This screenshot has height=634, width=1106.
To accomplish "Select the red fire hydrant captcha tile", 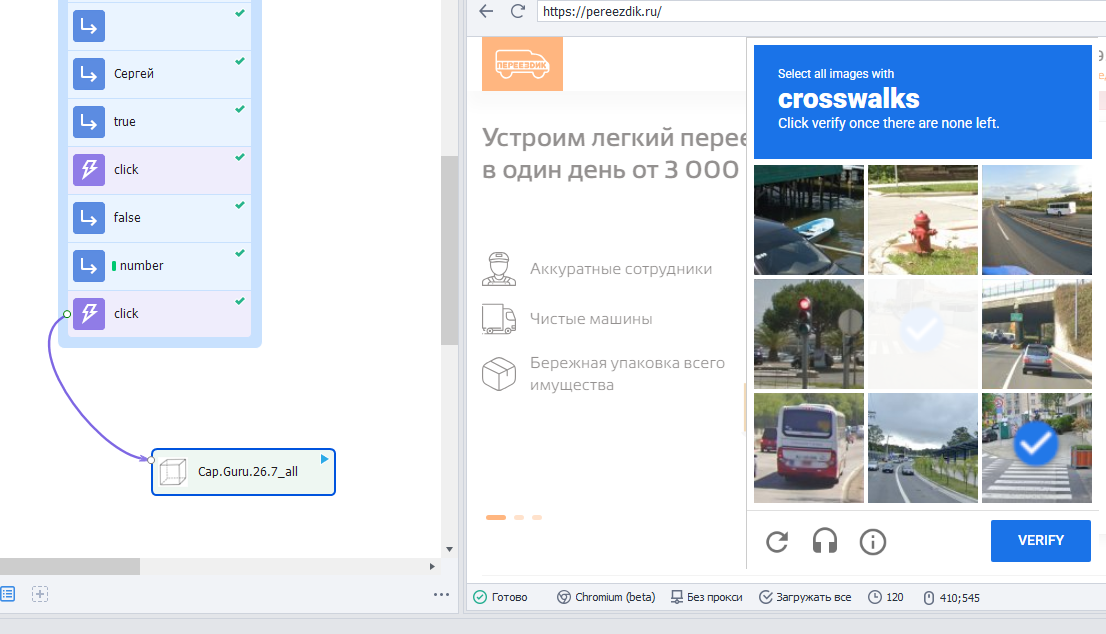I will click(923, 220).
